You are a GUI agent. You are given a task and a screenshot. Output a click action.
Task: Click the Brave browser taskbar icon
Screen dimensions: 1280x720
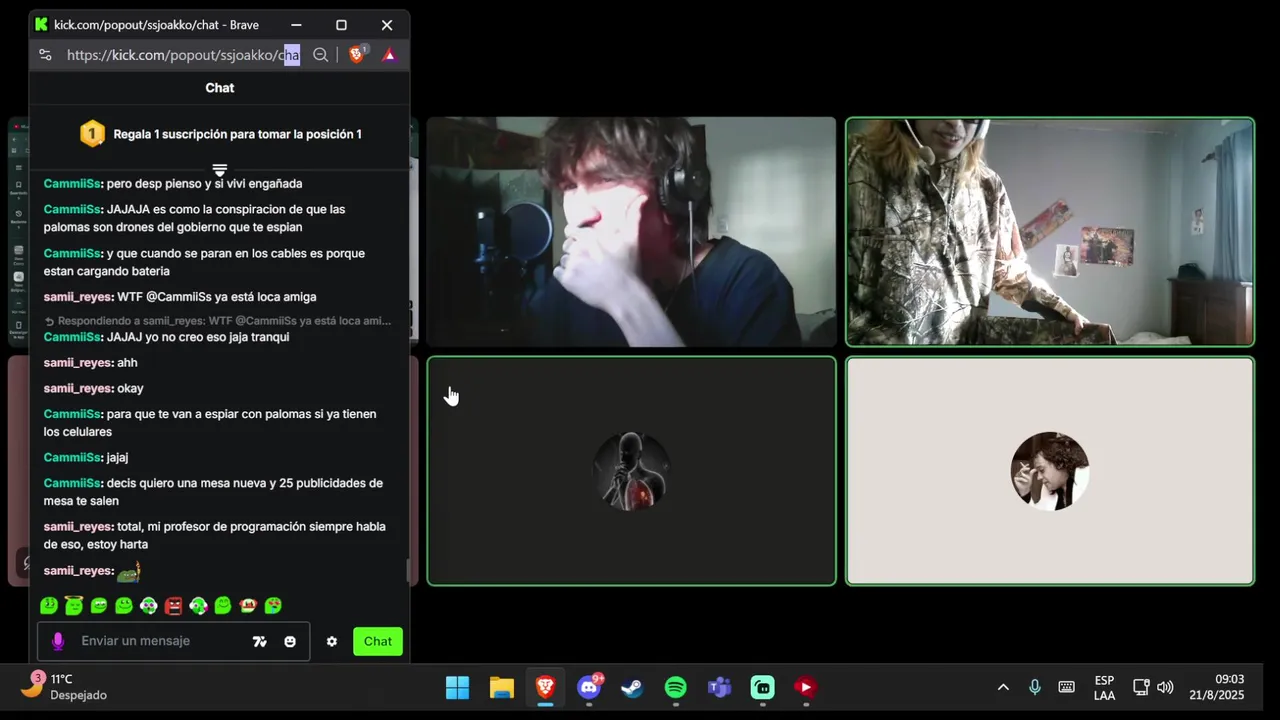point(545,688)
